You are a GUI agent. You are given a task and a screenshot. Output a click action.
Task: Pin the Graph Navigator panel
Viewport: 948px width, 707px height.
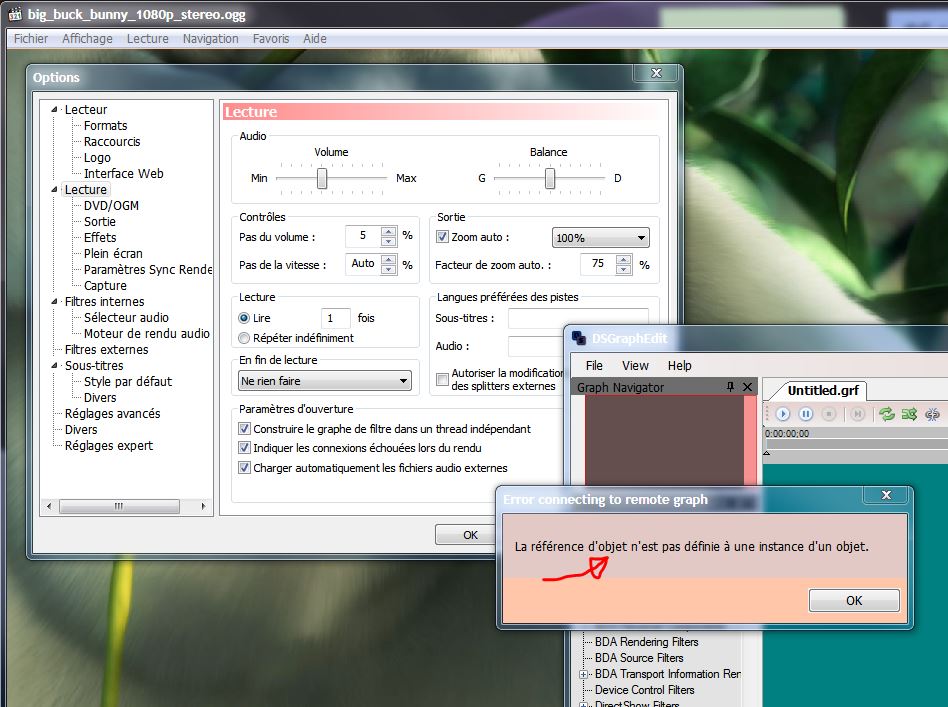pos(730,386)
